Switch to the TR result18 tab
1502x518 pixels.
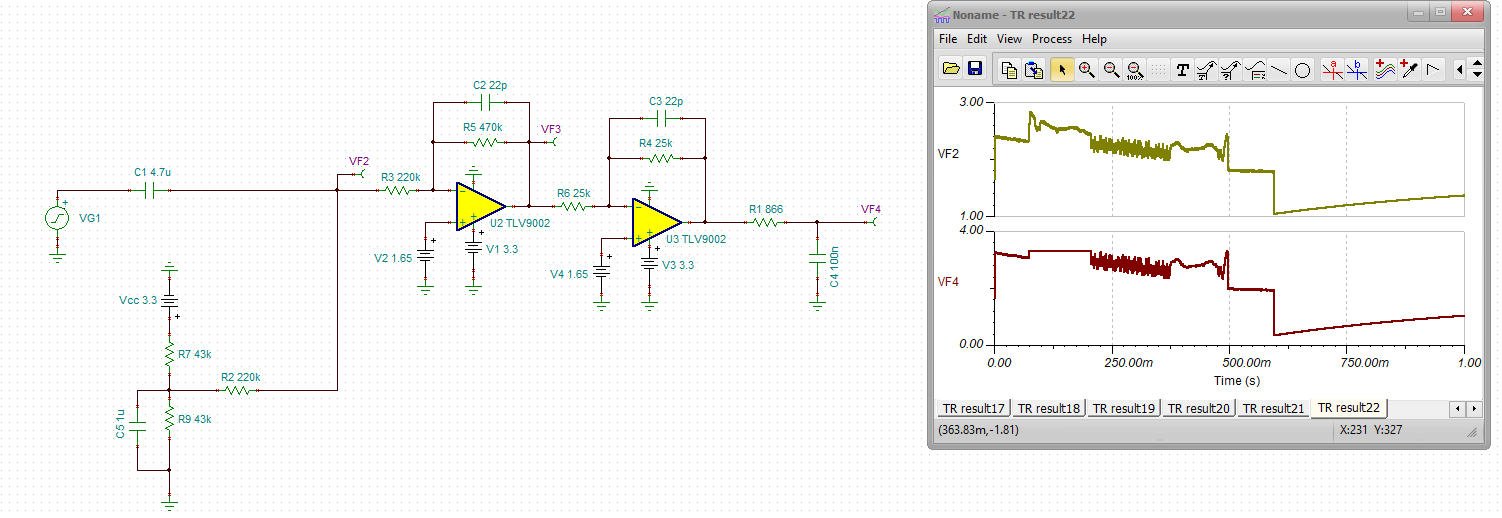pos(1048,408)
